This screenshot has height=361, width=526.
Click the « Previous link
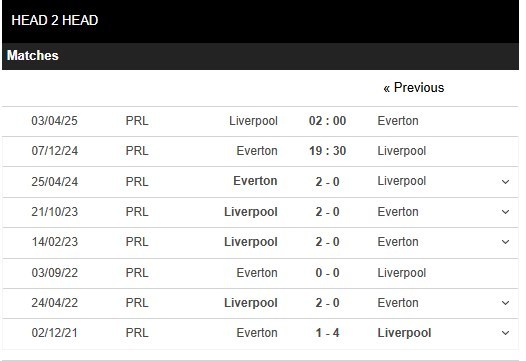[414, 88]
